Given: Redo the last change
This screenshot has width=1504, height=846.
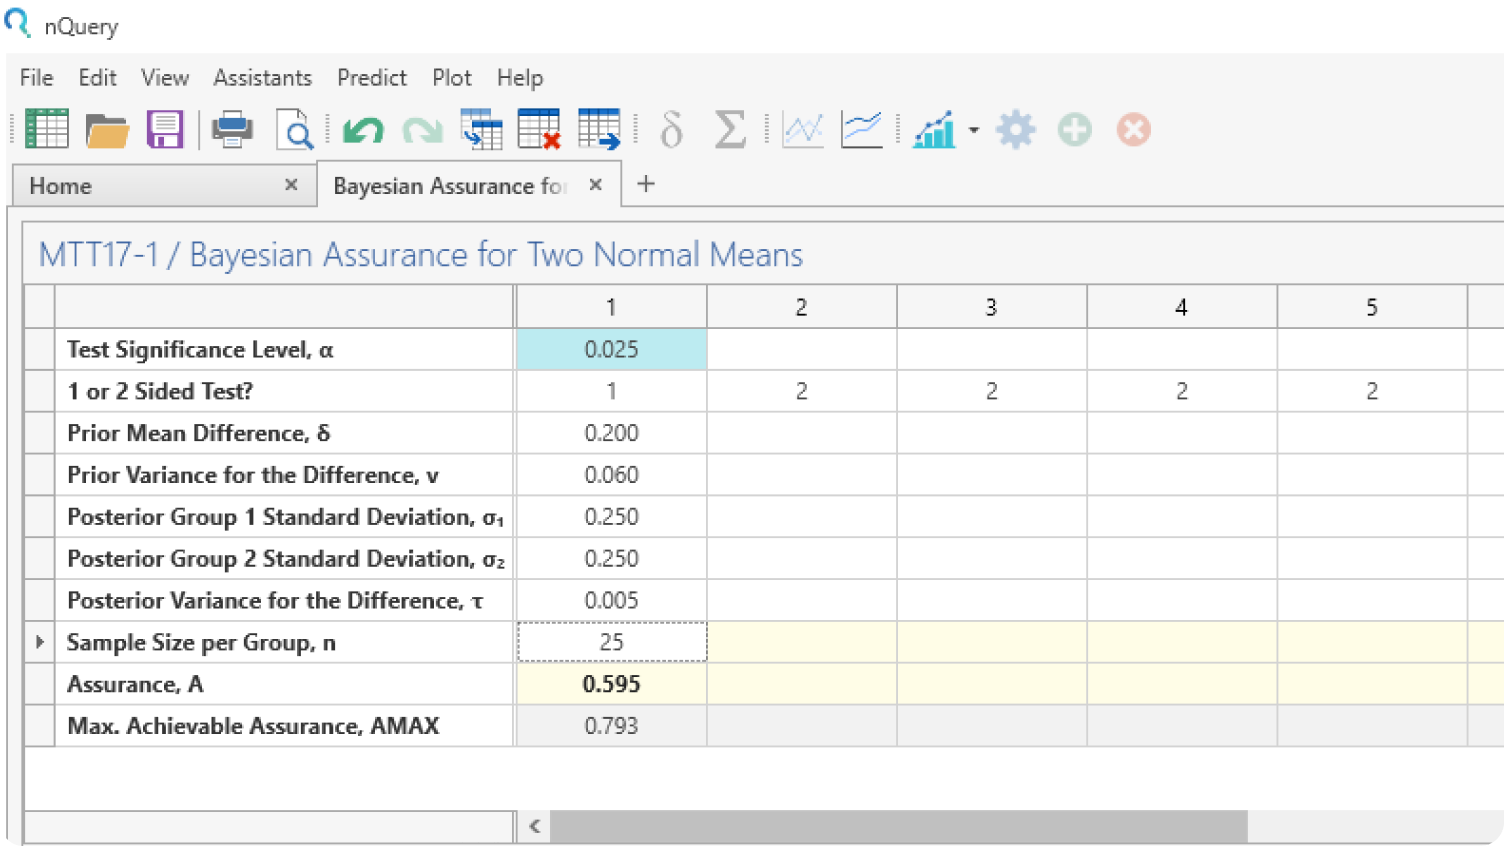Looking at the screenshot, I should point(422,129).
